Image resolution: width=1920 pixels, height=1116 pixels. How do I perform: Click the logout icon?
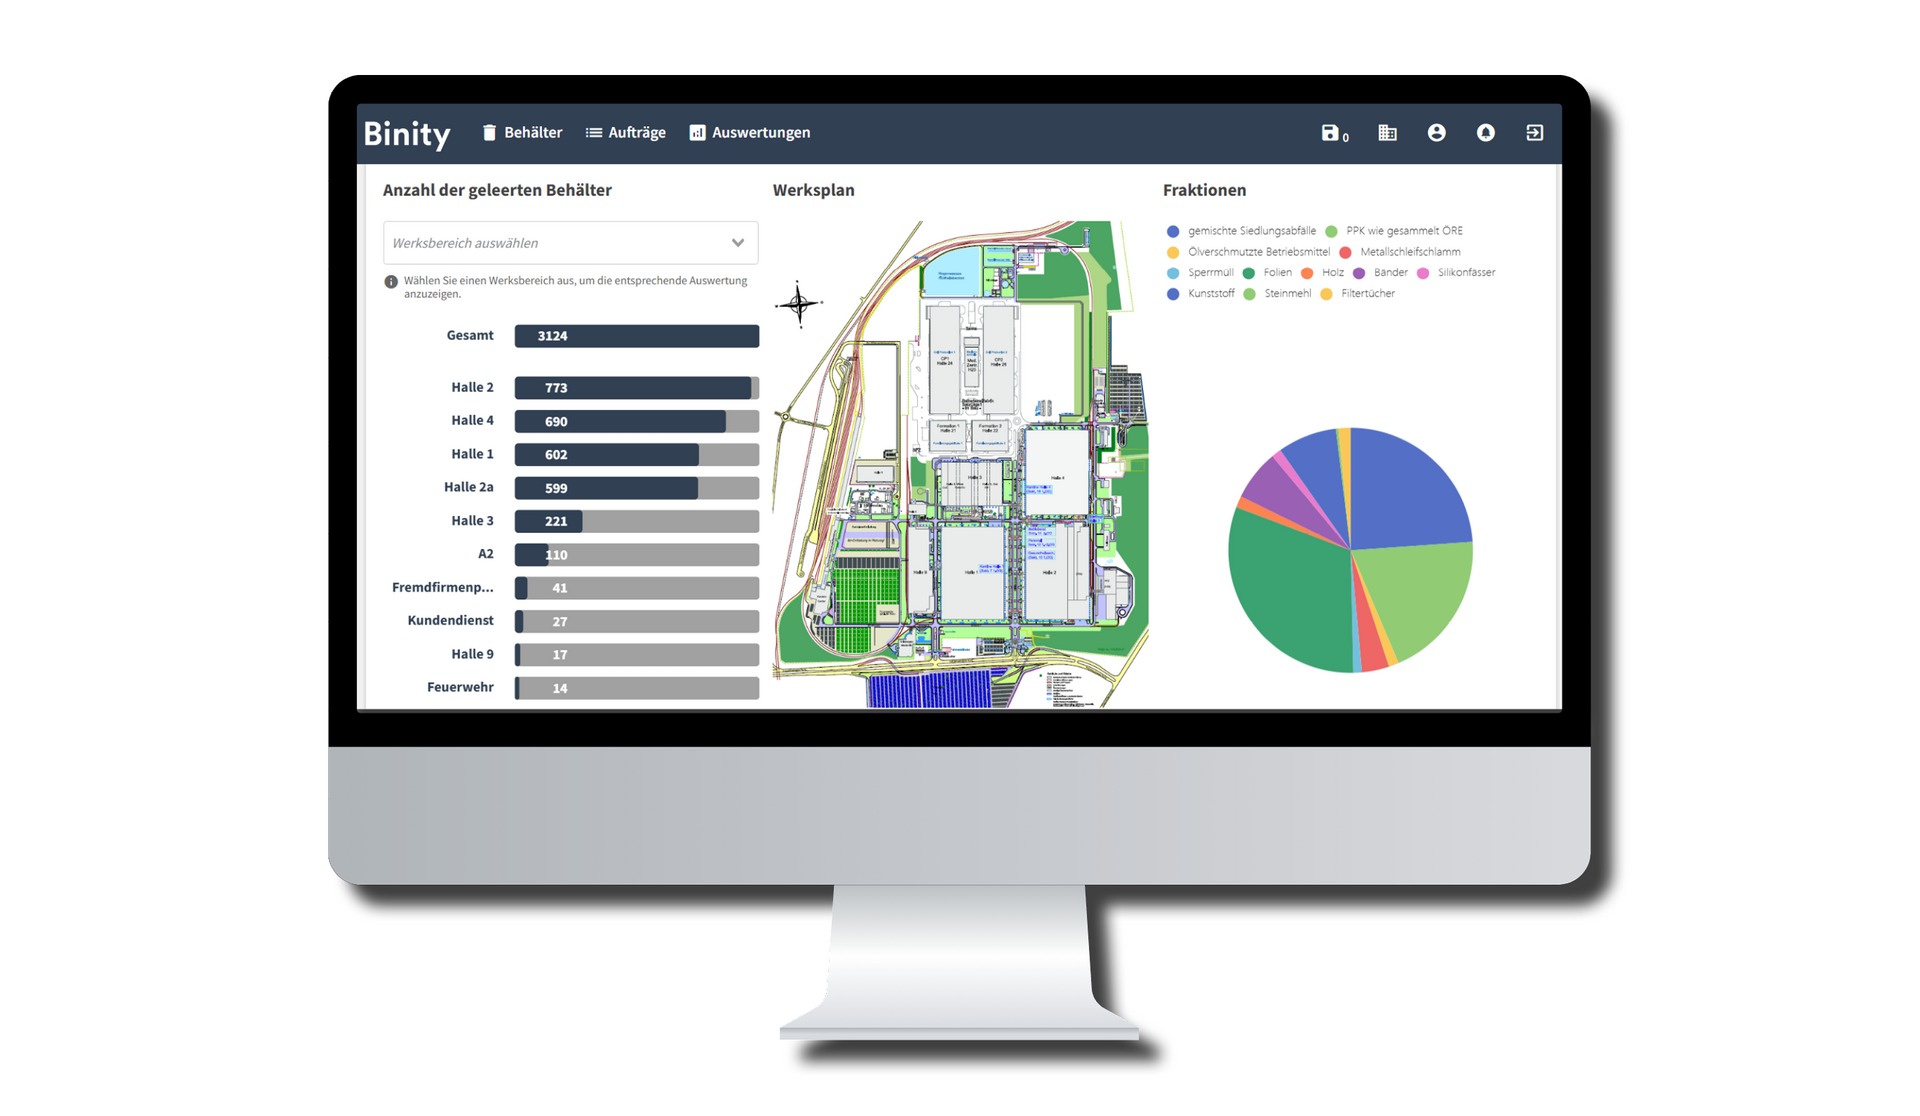1534,133
